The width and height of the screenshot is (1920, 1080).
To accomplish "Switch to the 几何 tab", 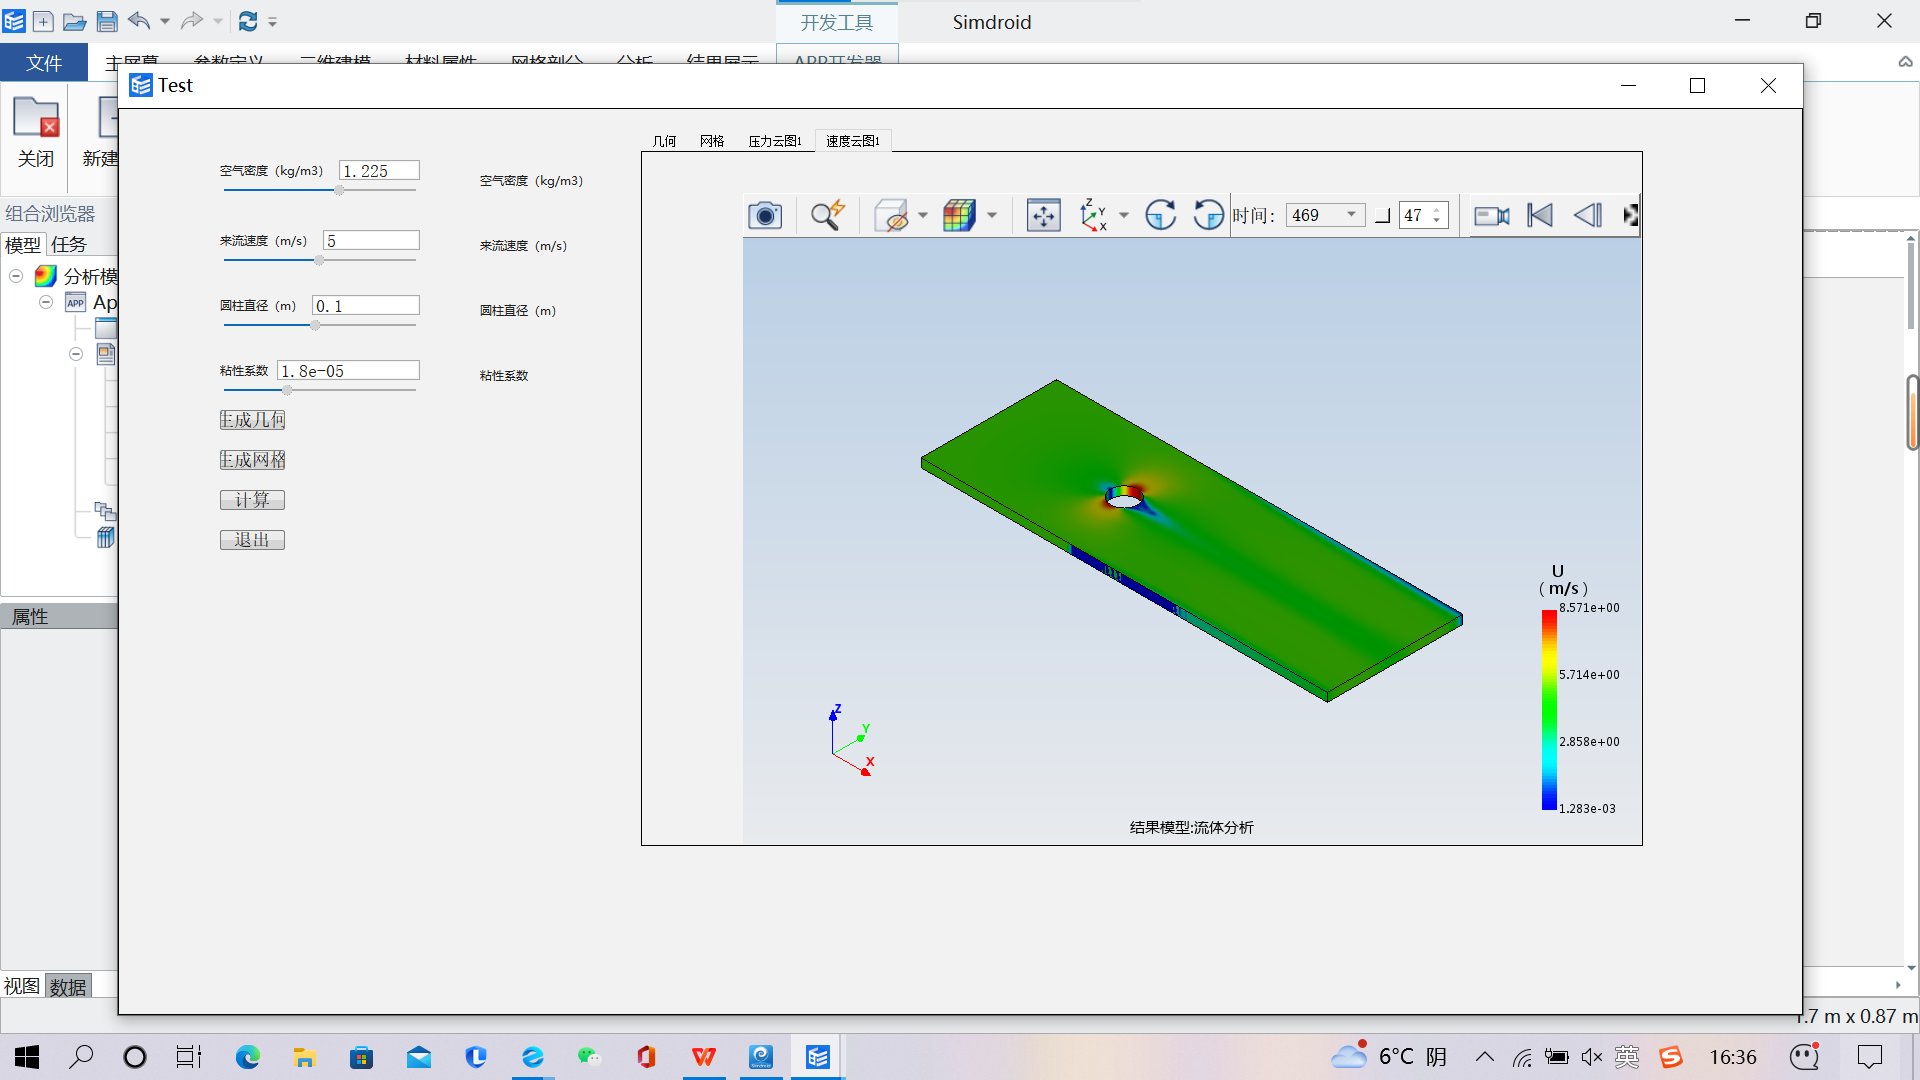I will coord(664,141).
